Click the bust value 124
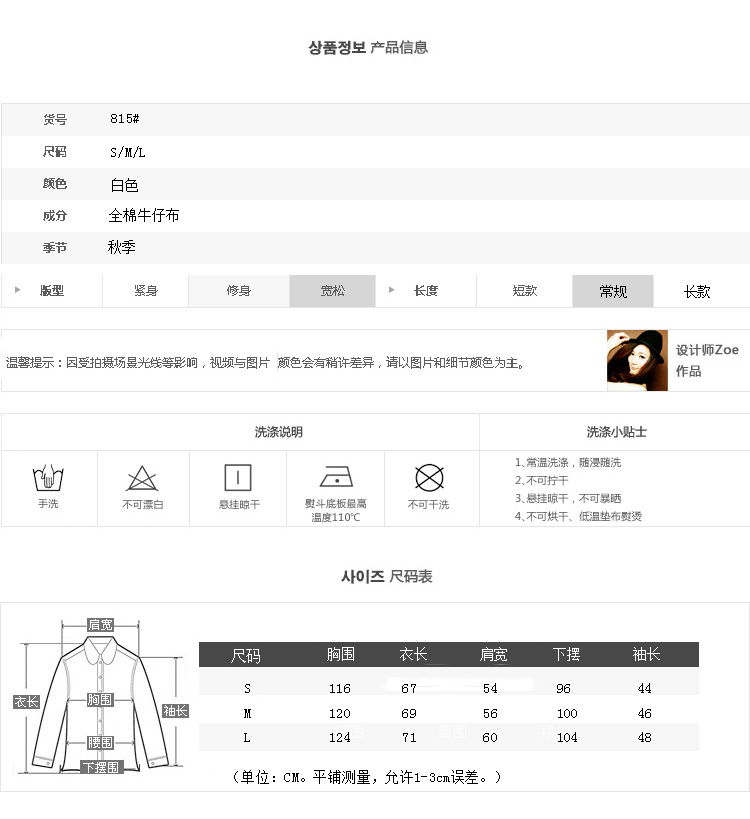Viewport: 750px width, 819px height. (339, 738)
